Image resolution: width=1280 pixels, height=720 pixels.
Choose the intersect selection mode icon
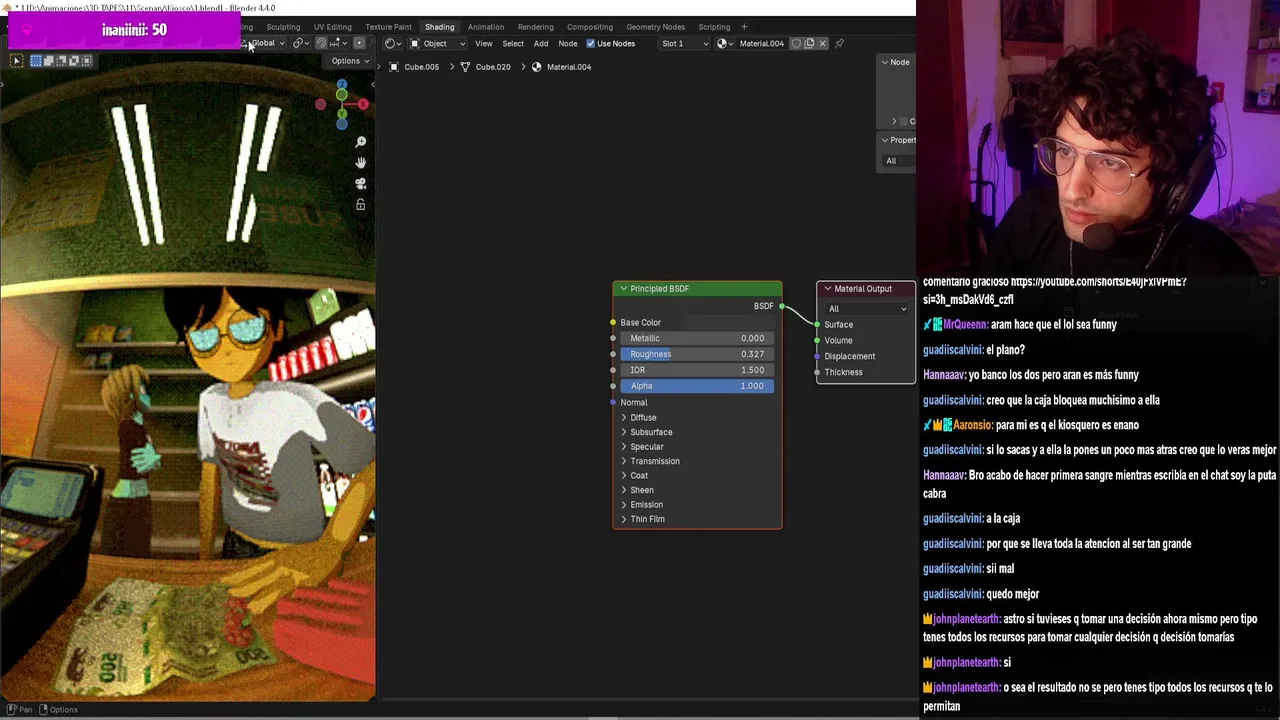87,61
